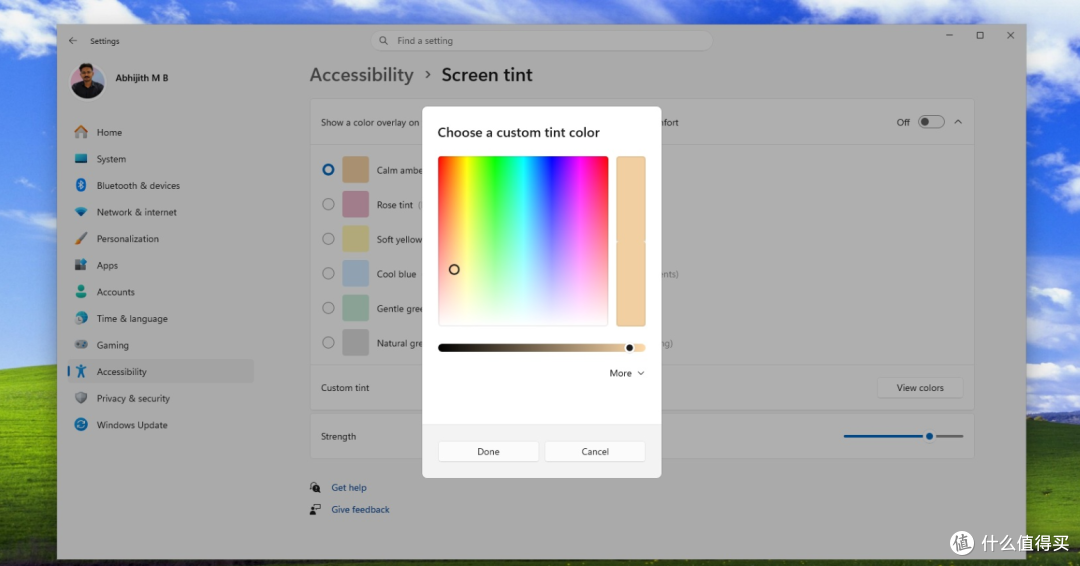
Task: Open Accounts settings page
Action: pyautogui.click(x=160, y=291)
